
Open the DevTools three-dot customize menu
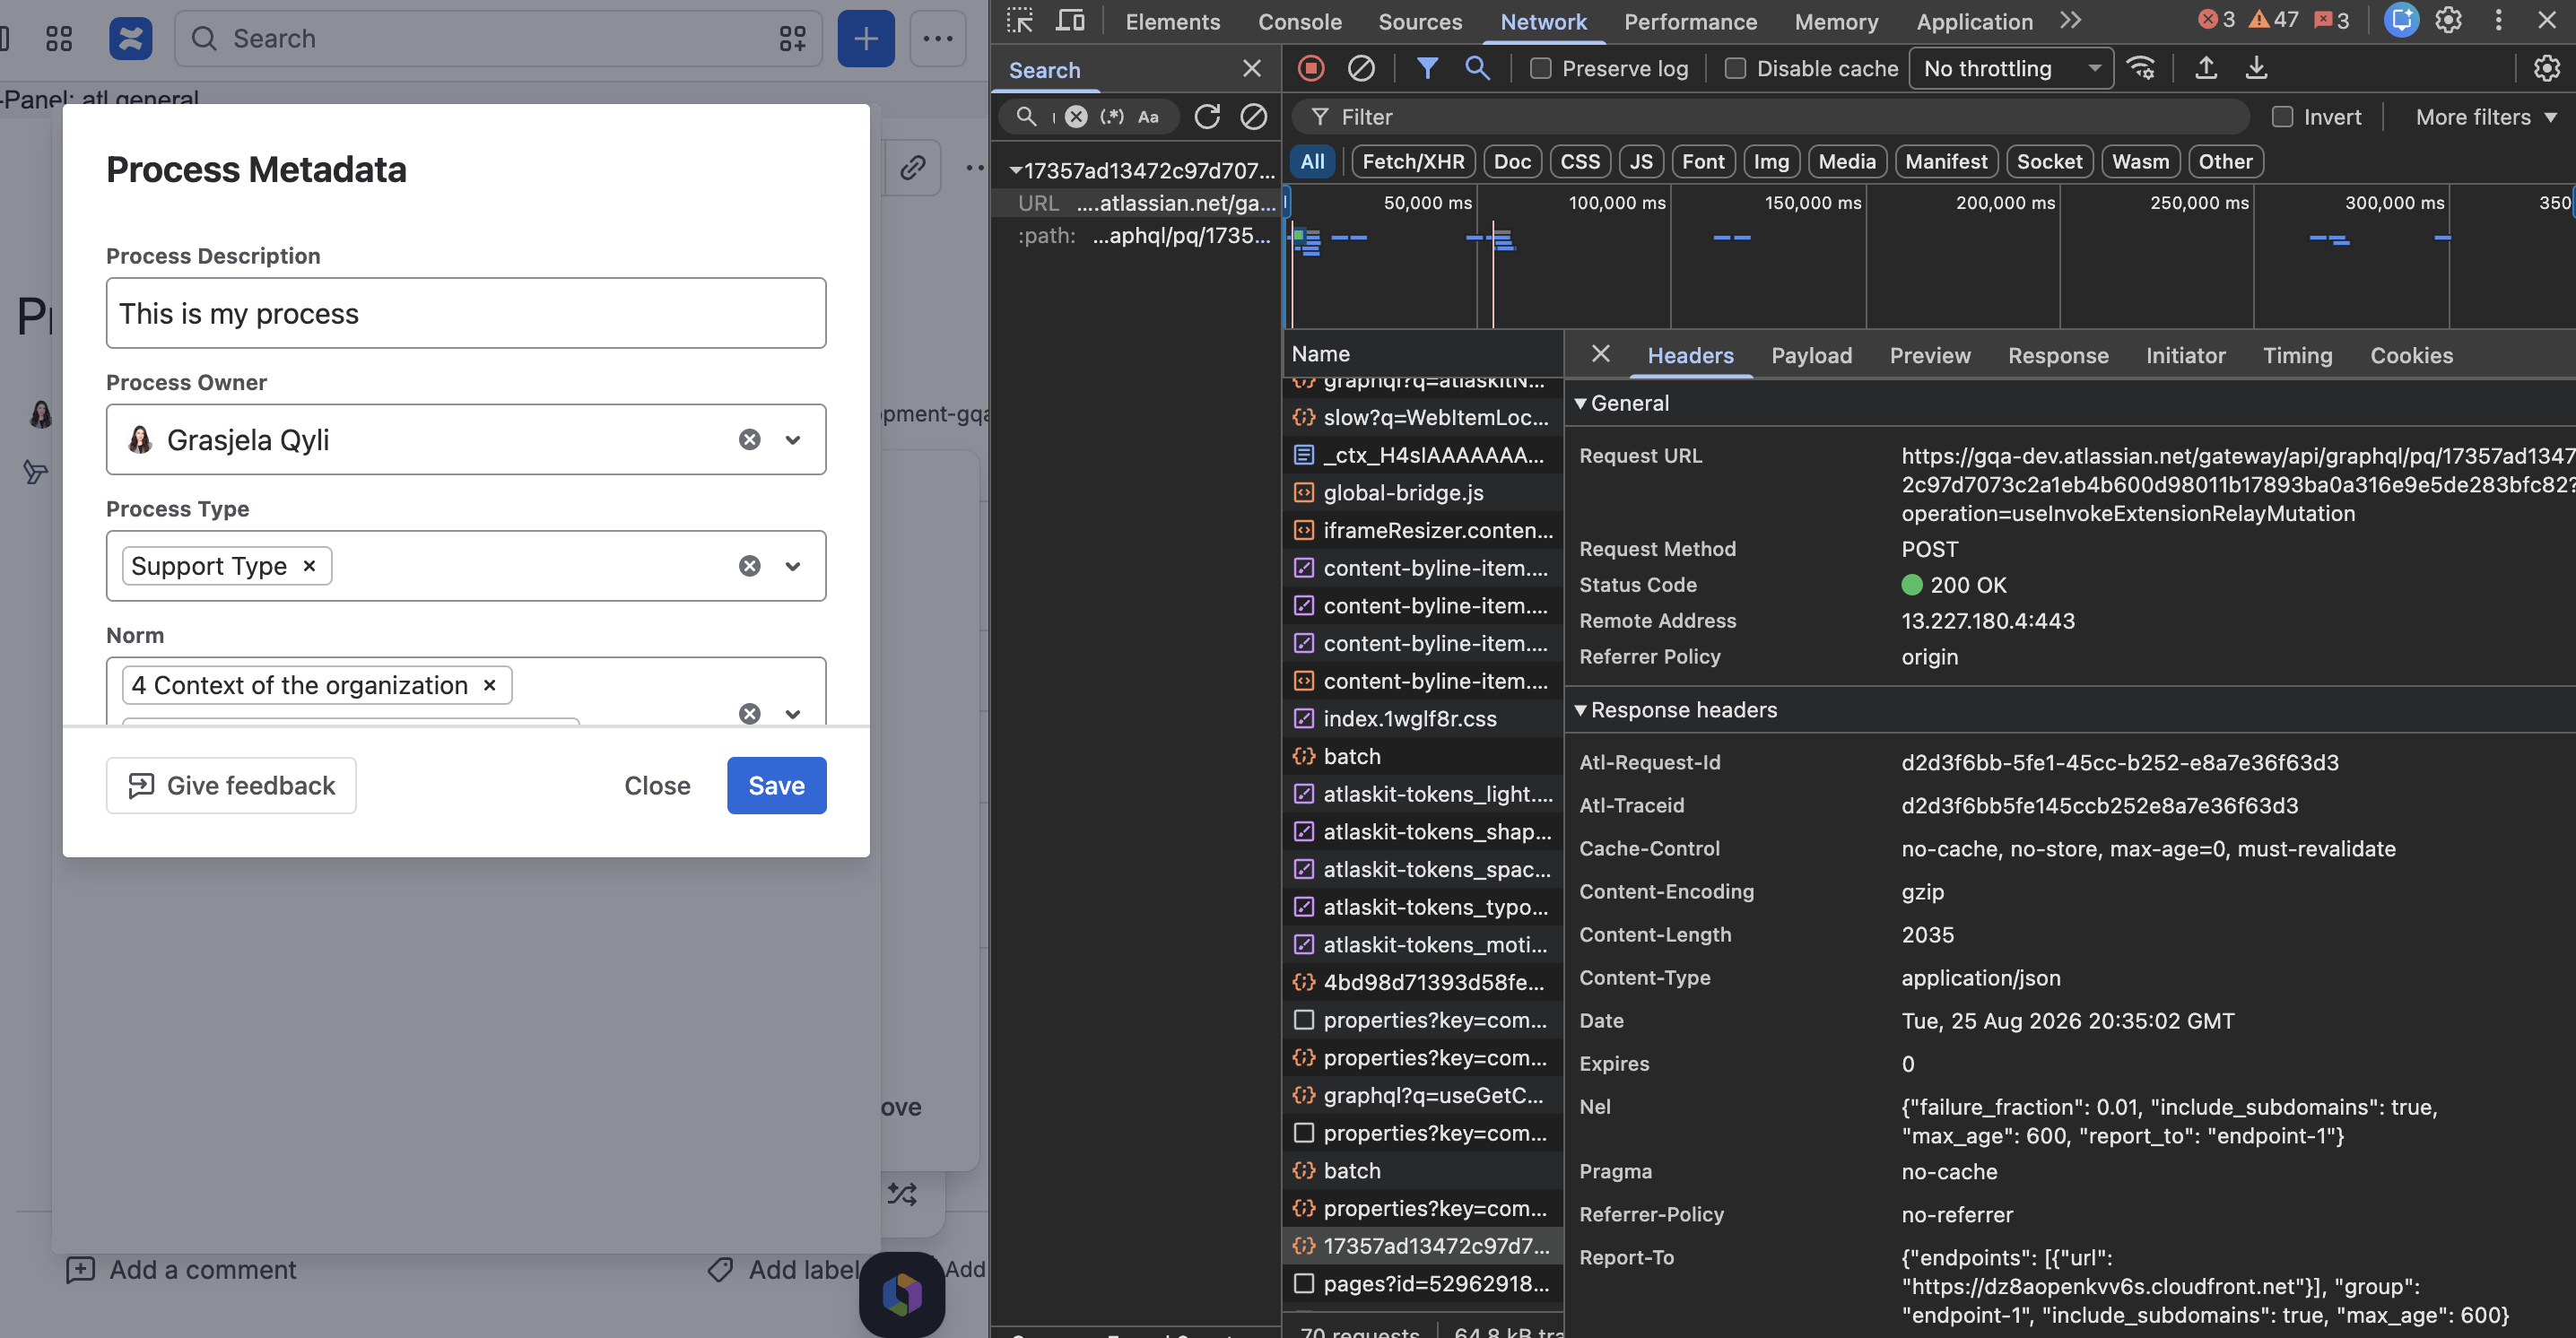tap(2498, 20)
